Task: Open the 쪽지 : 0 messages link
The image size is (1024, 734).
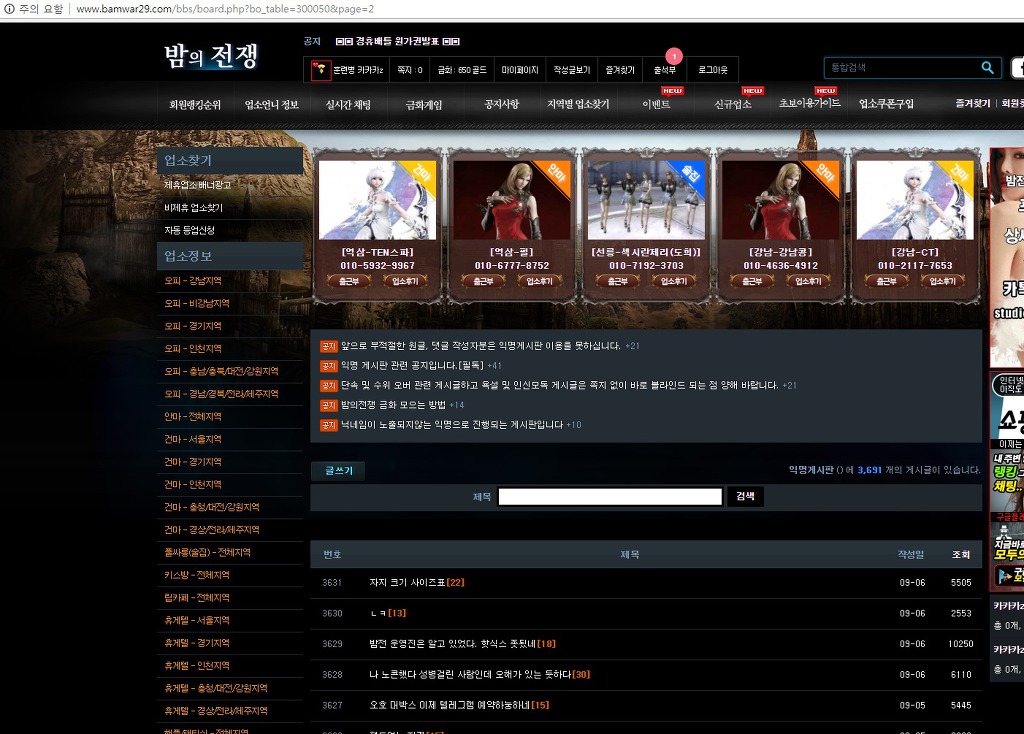Action: pyautogui.click(x=410, y=70)
